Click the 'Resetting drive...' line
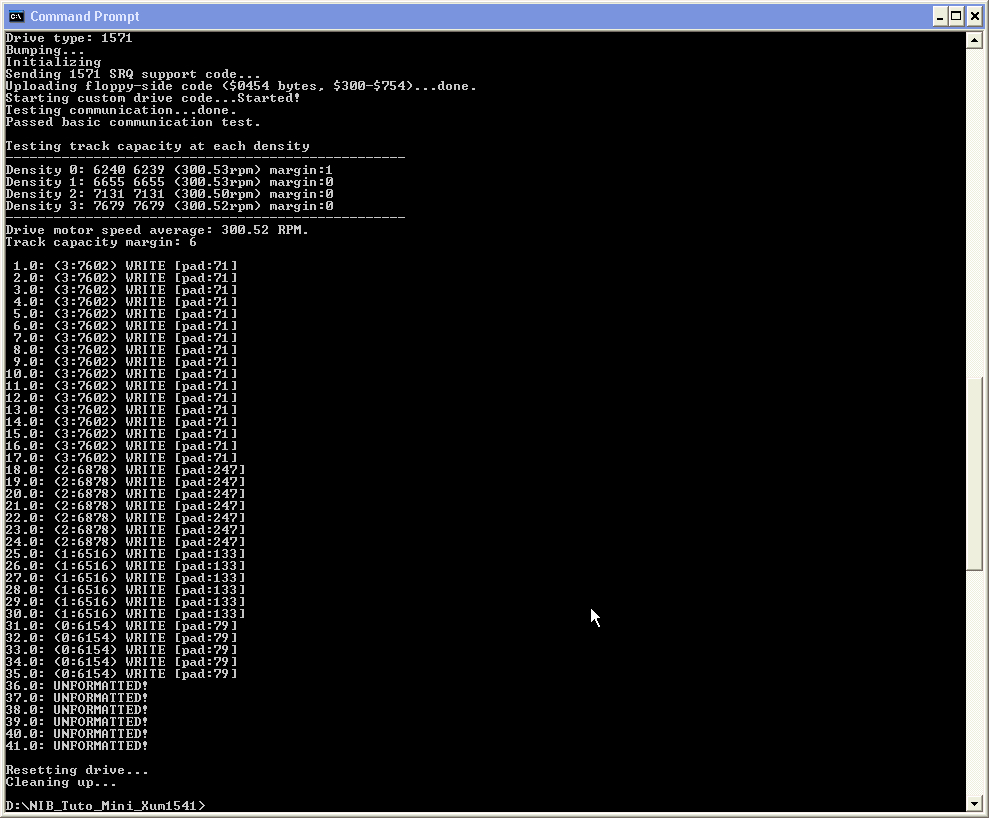The height and width of the screenshot is (818, 989). 77,769
